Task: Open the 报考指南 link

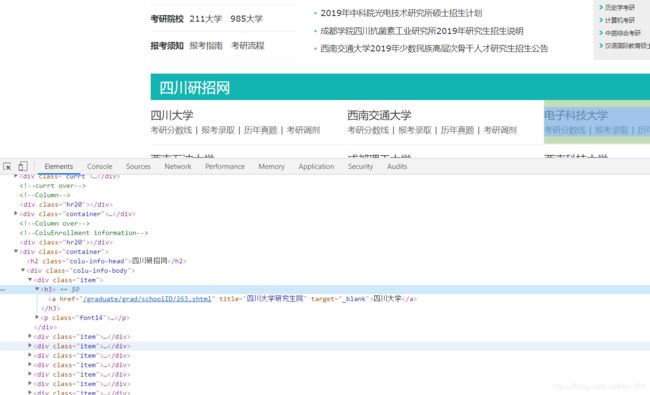Action: 206,46
